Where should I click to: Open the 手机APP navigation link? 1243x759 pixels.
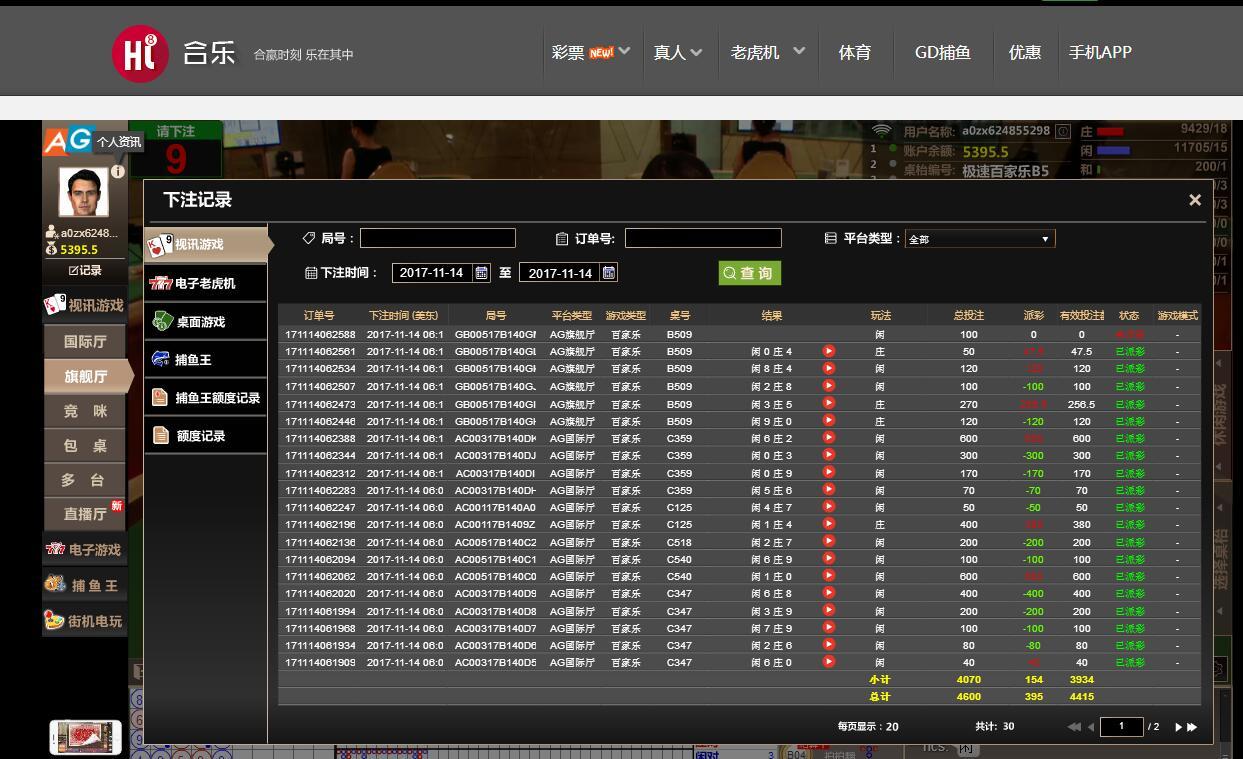[1100, 52]
